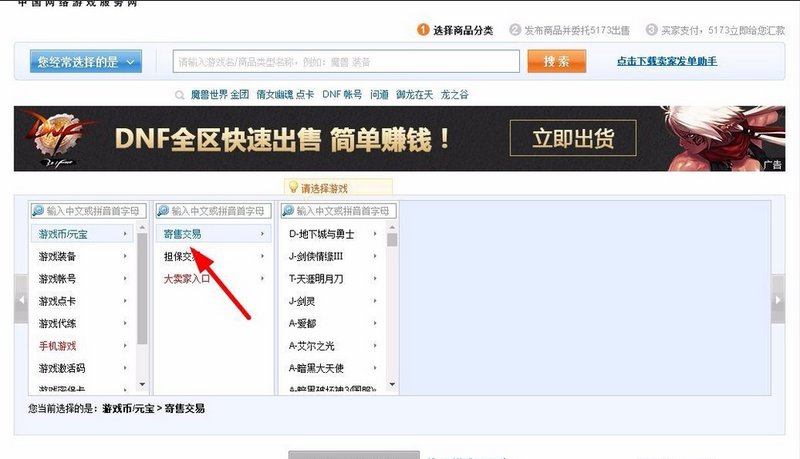Click the orange 搜索 button
Viewport: 800px width, 459px height.
click(x=557, y=62)
